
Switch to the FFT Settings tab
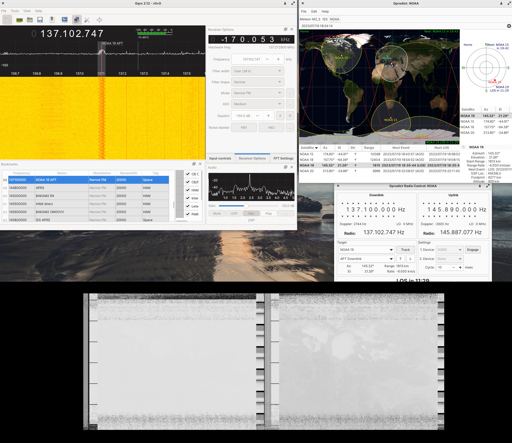pos(283,158)
